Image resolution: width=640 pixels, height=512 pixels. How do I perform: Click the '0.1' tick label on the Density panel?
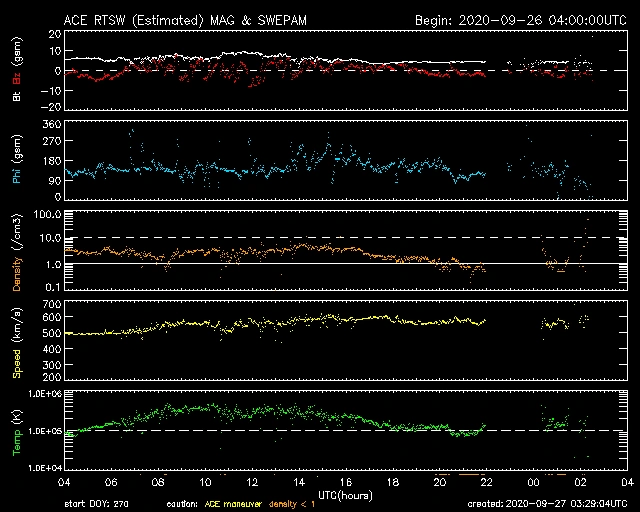point(53,287)
